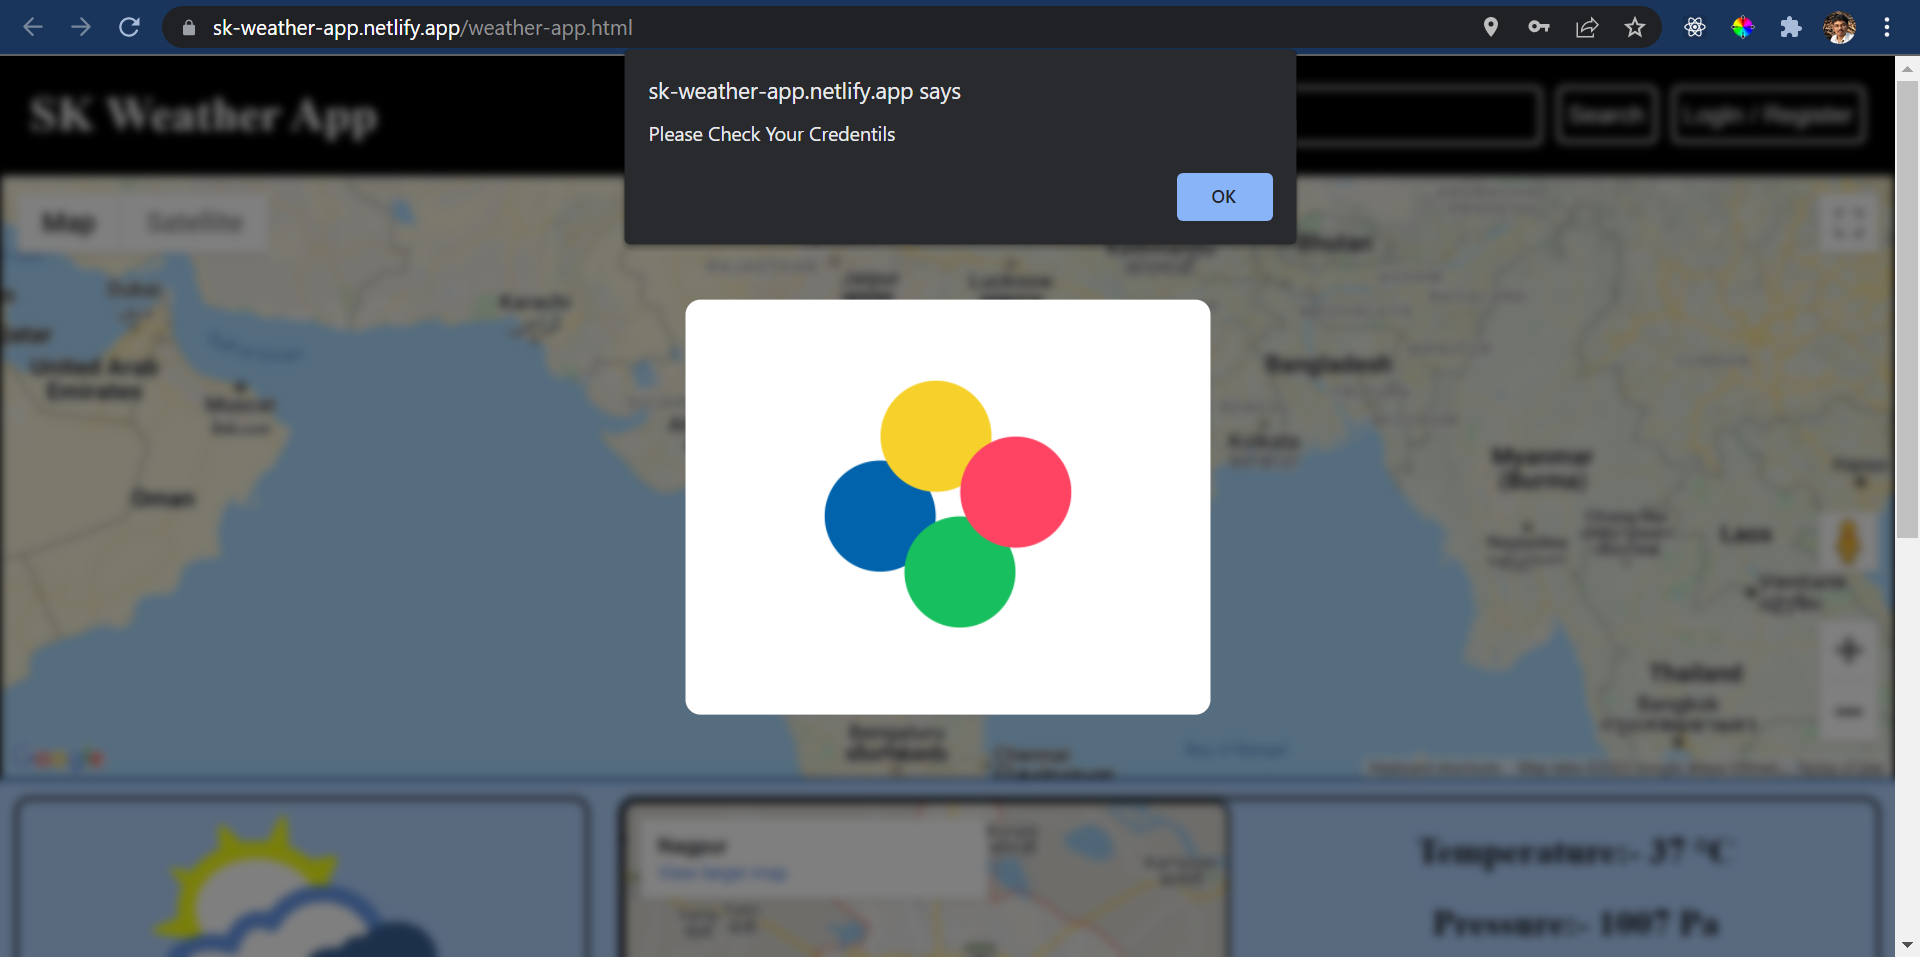The image size is (1920, 957).
Task: Switch map to Satellite view tab
Action: [194, 222]
